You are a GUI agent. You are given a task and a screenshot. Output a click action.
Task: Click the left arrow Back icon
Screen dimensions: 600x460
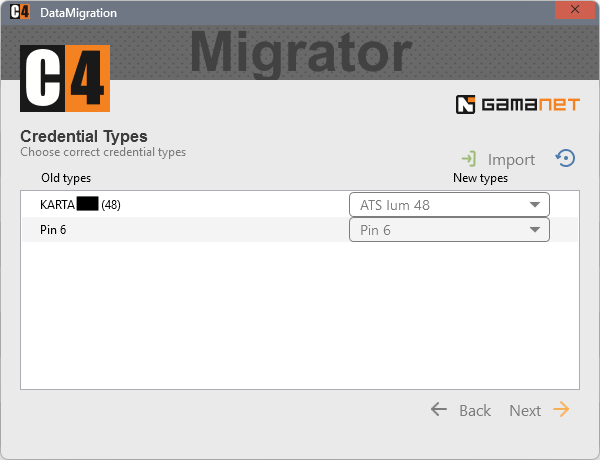pos(439,409)
